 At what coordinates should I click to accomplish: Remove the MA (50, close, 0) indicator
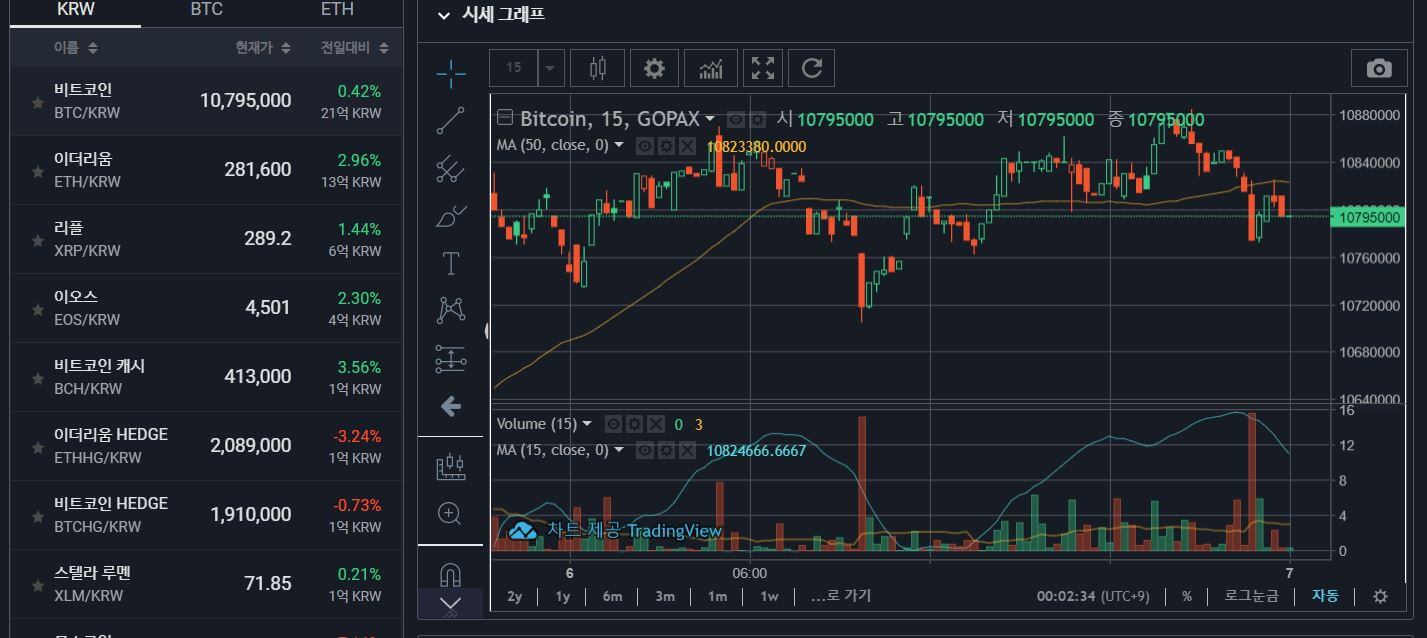(687, 146)
